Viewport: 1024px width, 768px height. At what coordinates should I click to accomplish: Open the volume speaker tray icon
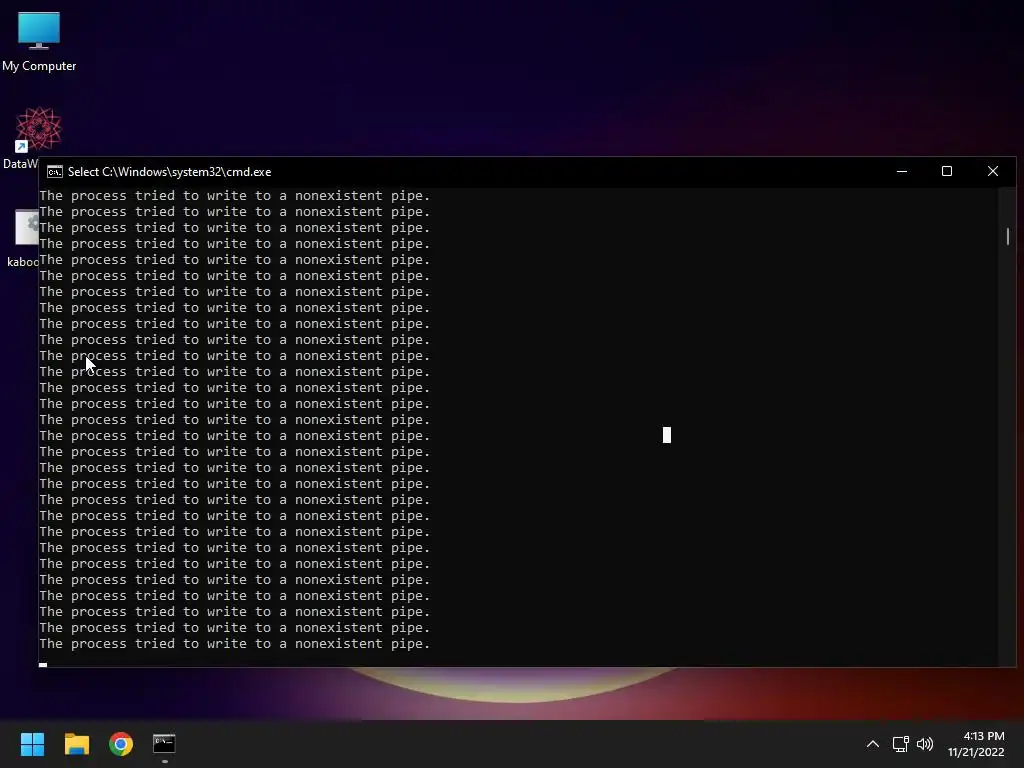[x=925, y=744]
